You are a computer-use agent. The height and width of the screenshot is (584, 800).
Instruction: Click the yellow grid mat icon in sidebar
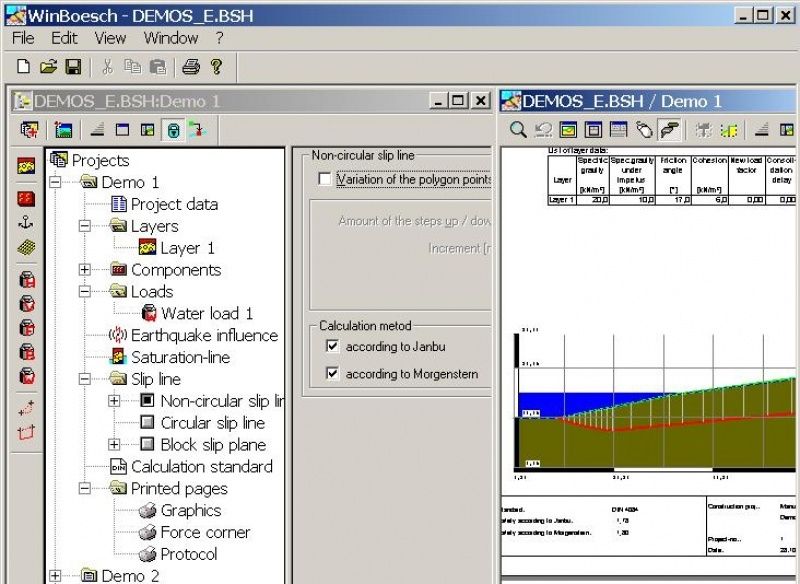pyautogui.click(x=26, y=247)
